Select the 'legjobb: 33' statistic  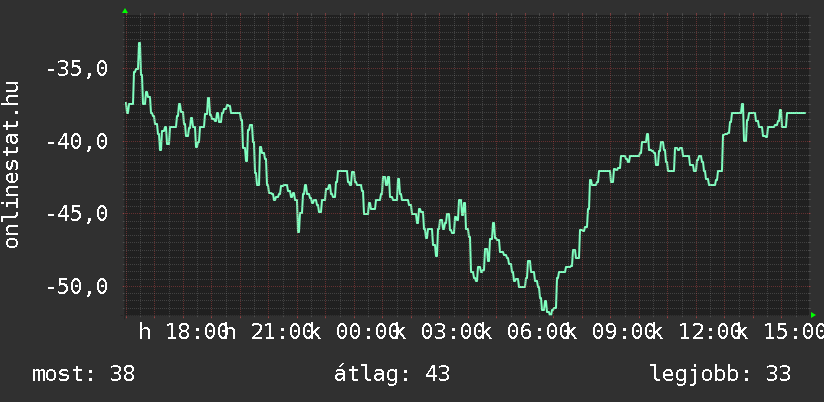click(x=720, y=374)
